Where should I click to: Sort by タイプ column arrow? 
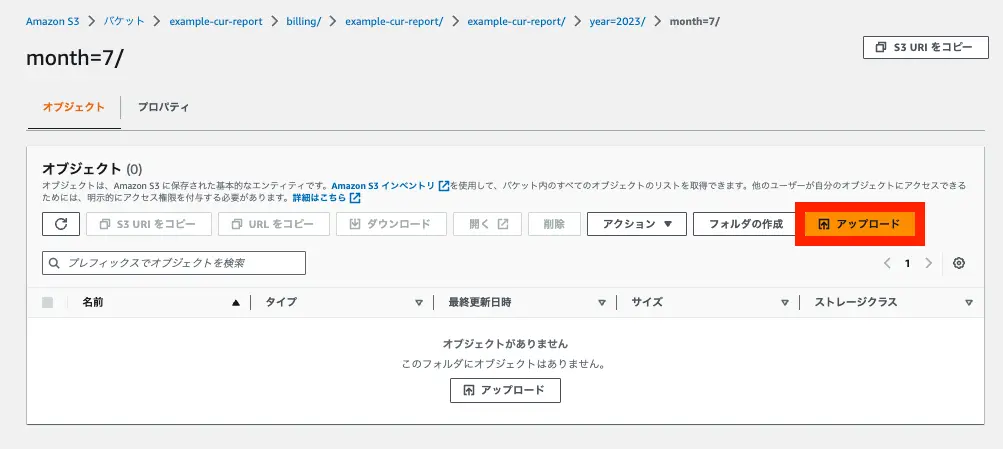pos(419,302)
